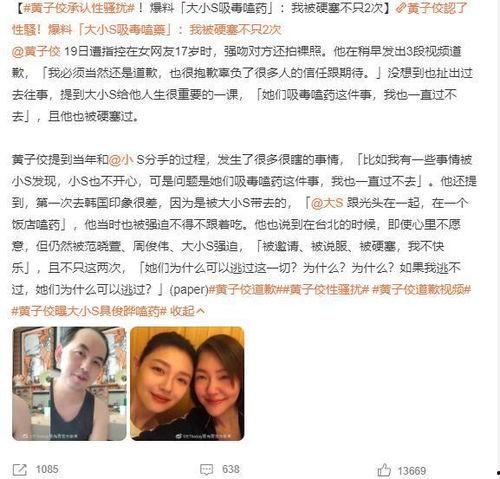Collapse post with 收起 link
This screenshot has width=500, height=479.
187,311
